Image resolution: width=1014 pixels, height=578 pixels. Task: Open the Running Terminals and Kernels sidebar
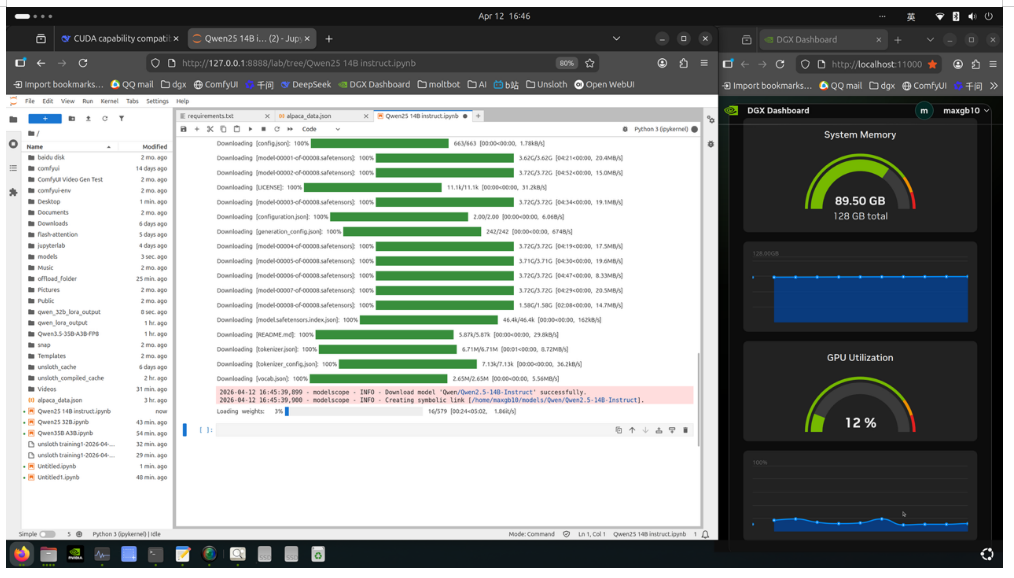click(14, 144)
